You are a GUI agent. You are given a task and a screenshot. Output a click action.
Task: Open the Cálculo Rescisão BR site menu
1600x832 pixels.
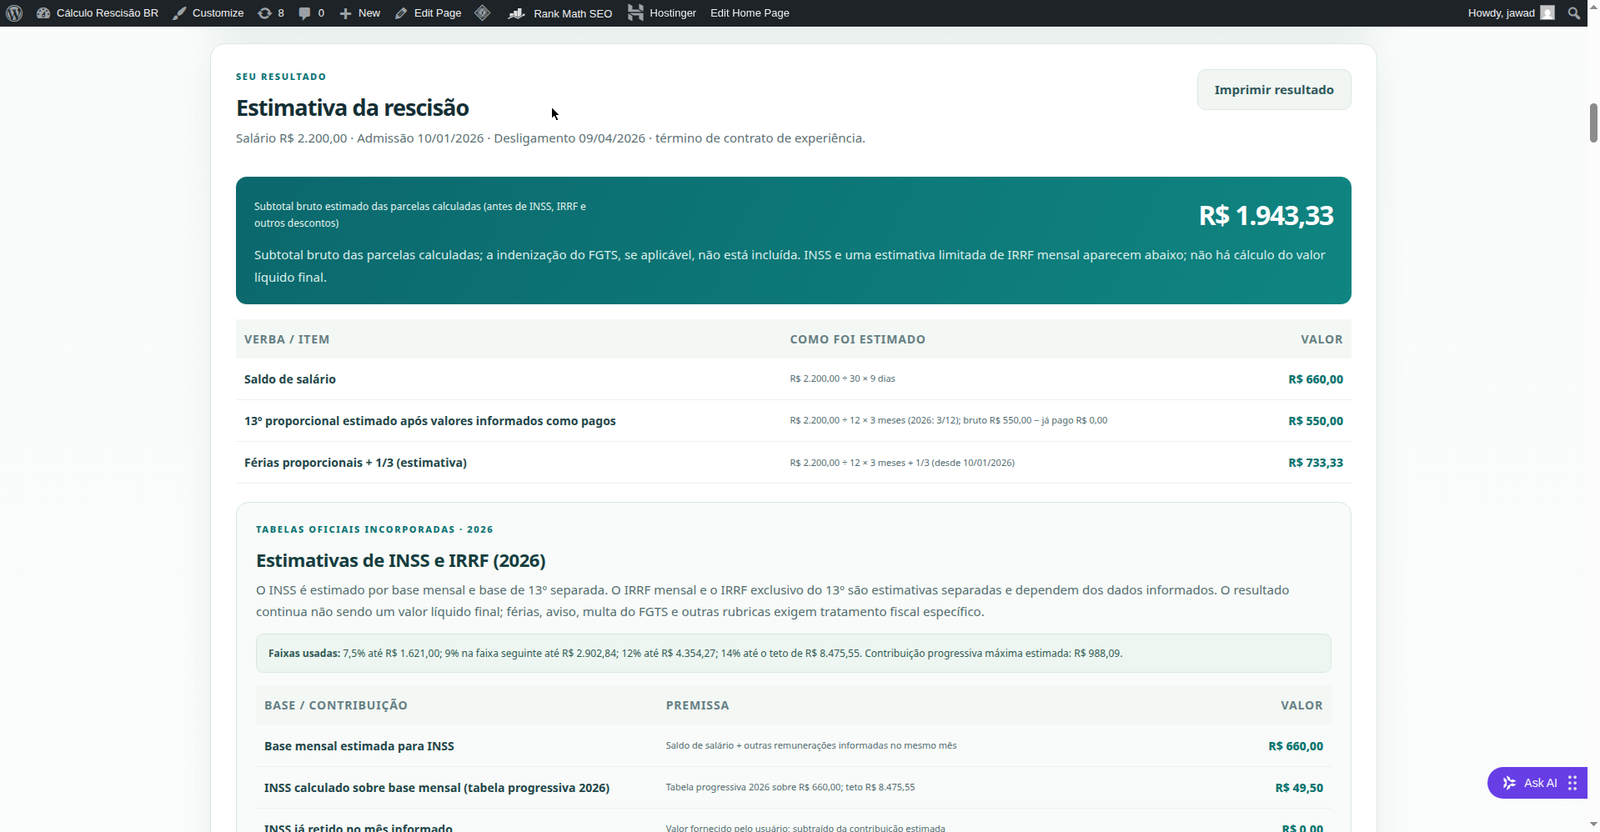(98, 13)
